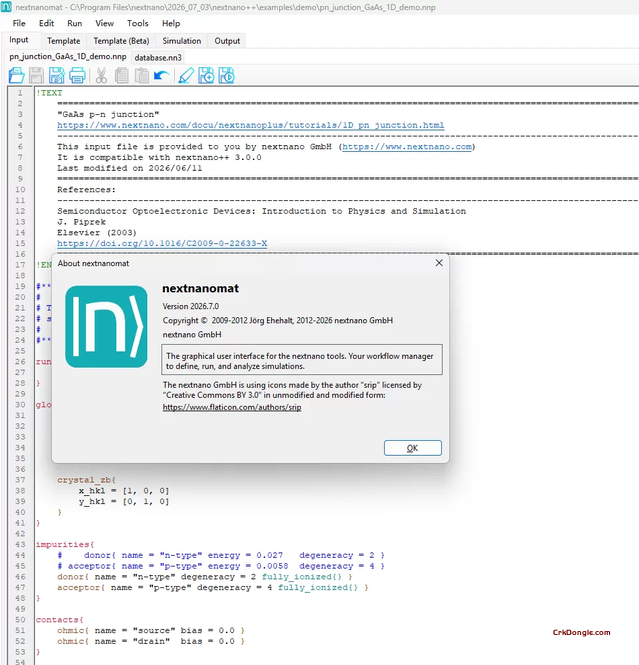
Task: Click the 'J. Piprek' author line
Action: coord(81,222)
